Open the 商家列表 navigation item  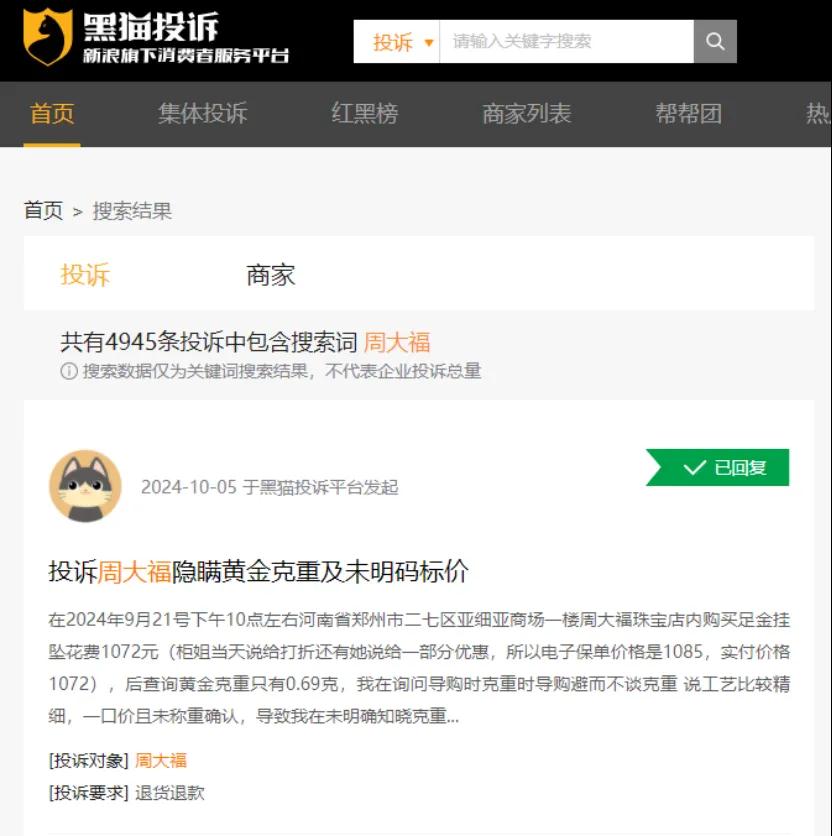(x=526, y=114)
